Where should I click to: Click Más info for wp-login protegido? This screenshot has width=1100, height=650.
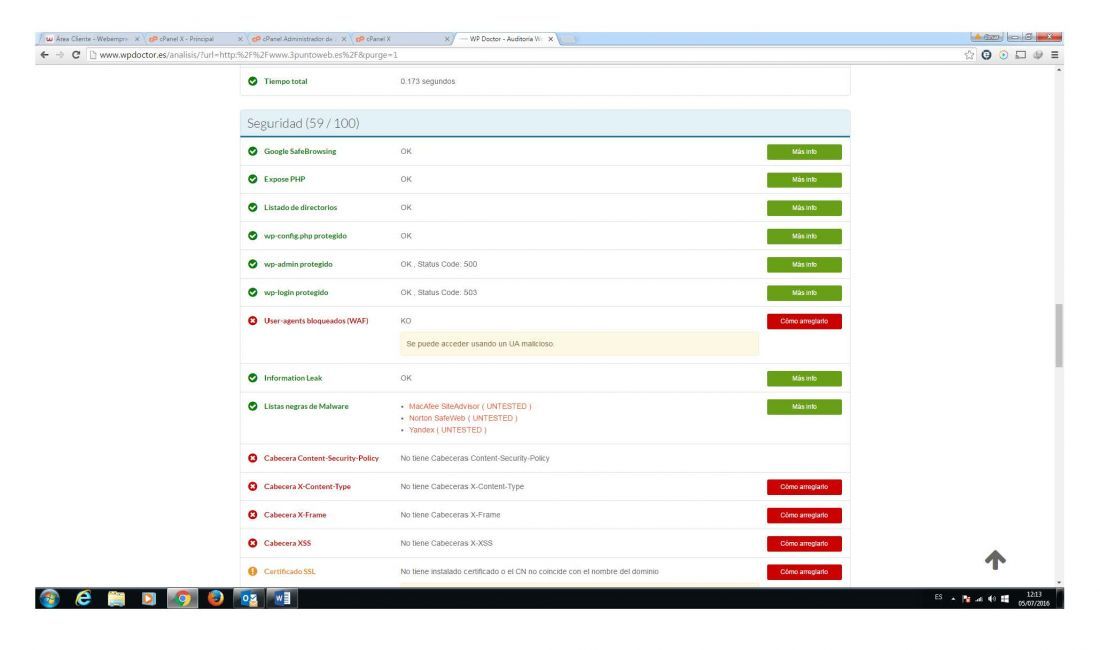click(x=804, y=292)
